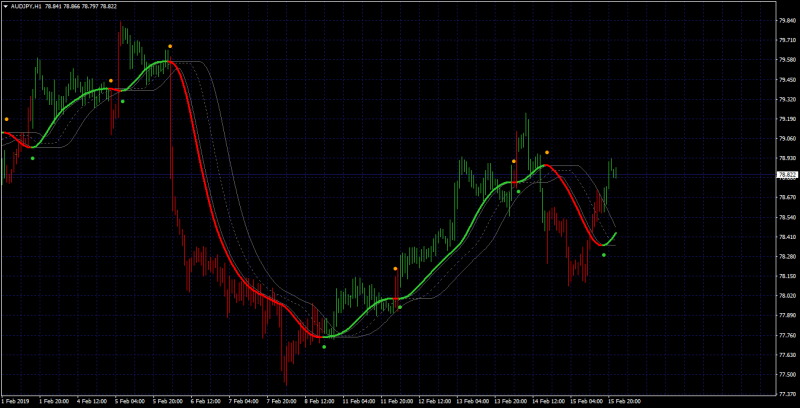Image resolution: width=800 pixels, height=408 pixels.
Task: Click the 1 Feb 20:00 time label
Action: (54, 401)
